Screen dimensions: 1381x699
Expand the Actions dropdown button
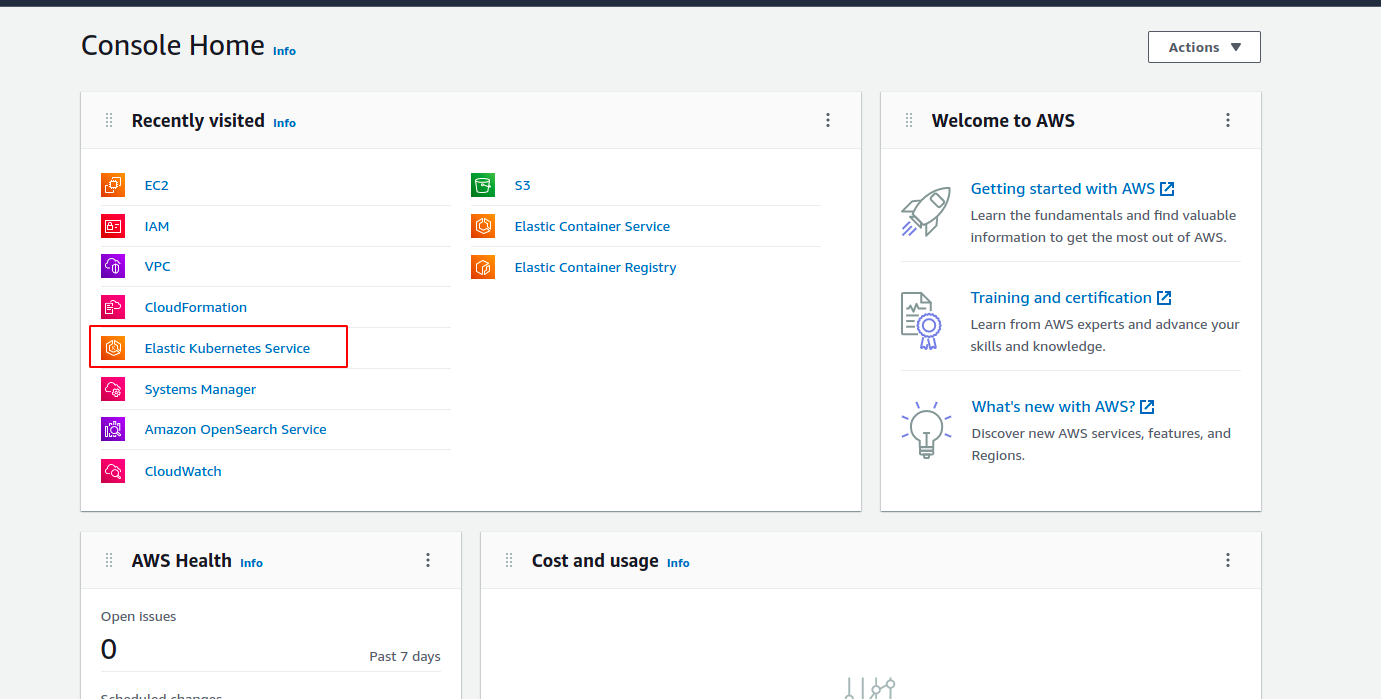click(1204, 47)
